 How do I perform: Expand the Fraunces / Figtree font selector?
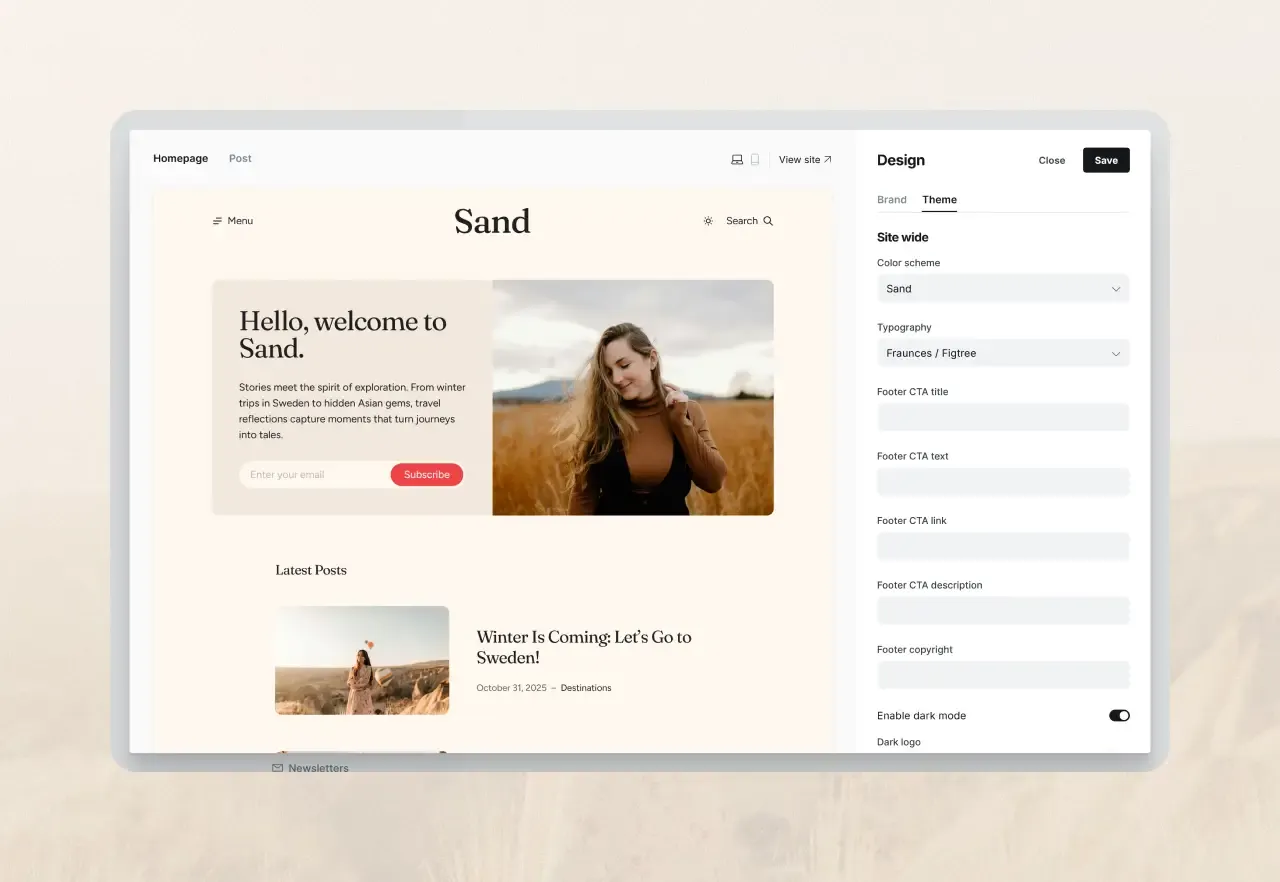point(1115,353)
